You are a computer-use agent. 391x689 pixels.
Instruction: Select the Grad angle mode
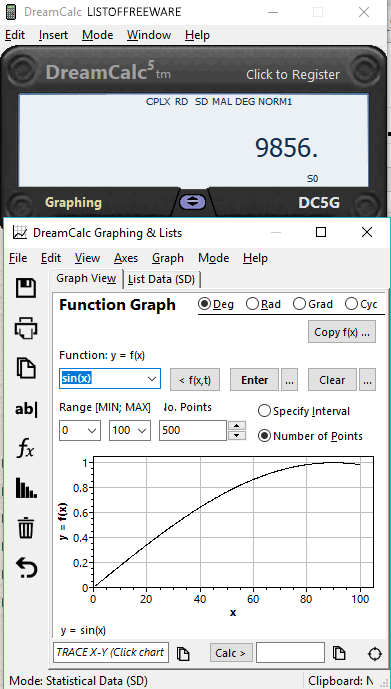click(x=313, y=304)
